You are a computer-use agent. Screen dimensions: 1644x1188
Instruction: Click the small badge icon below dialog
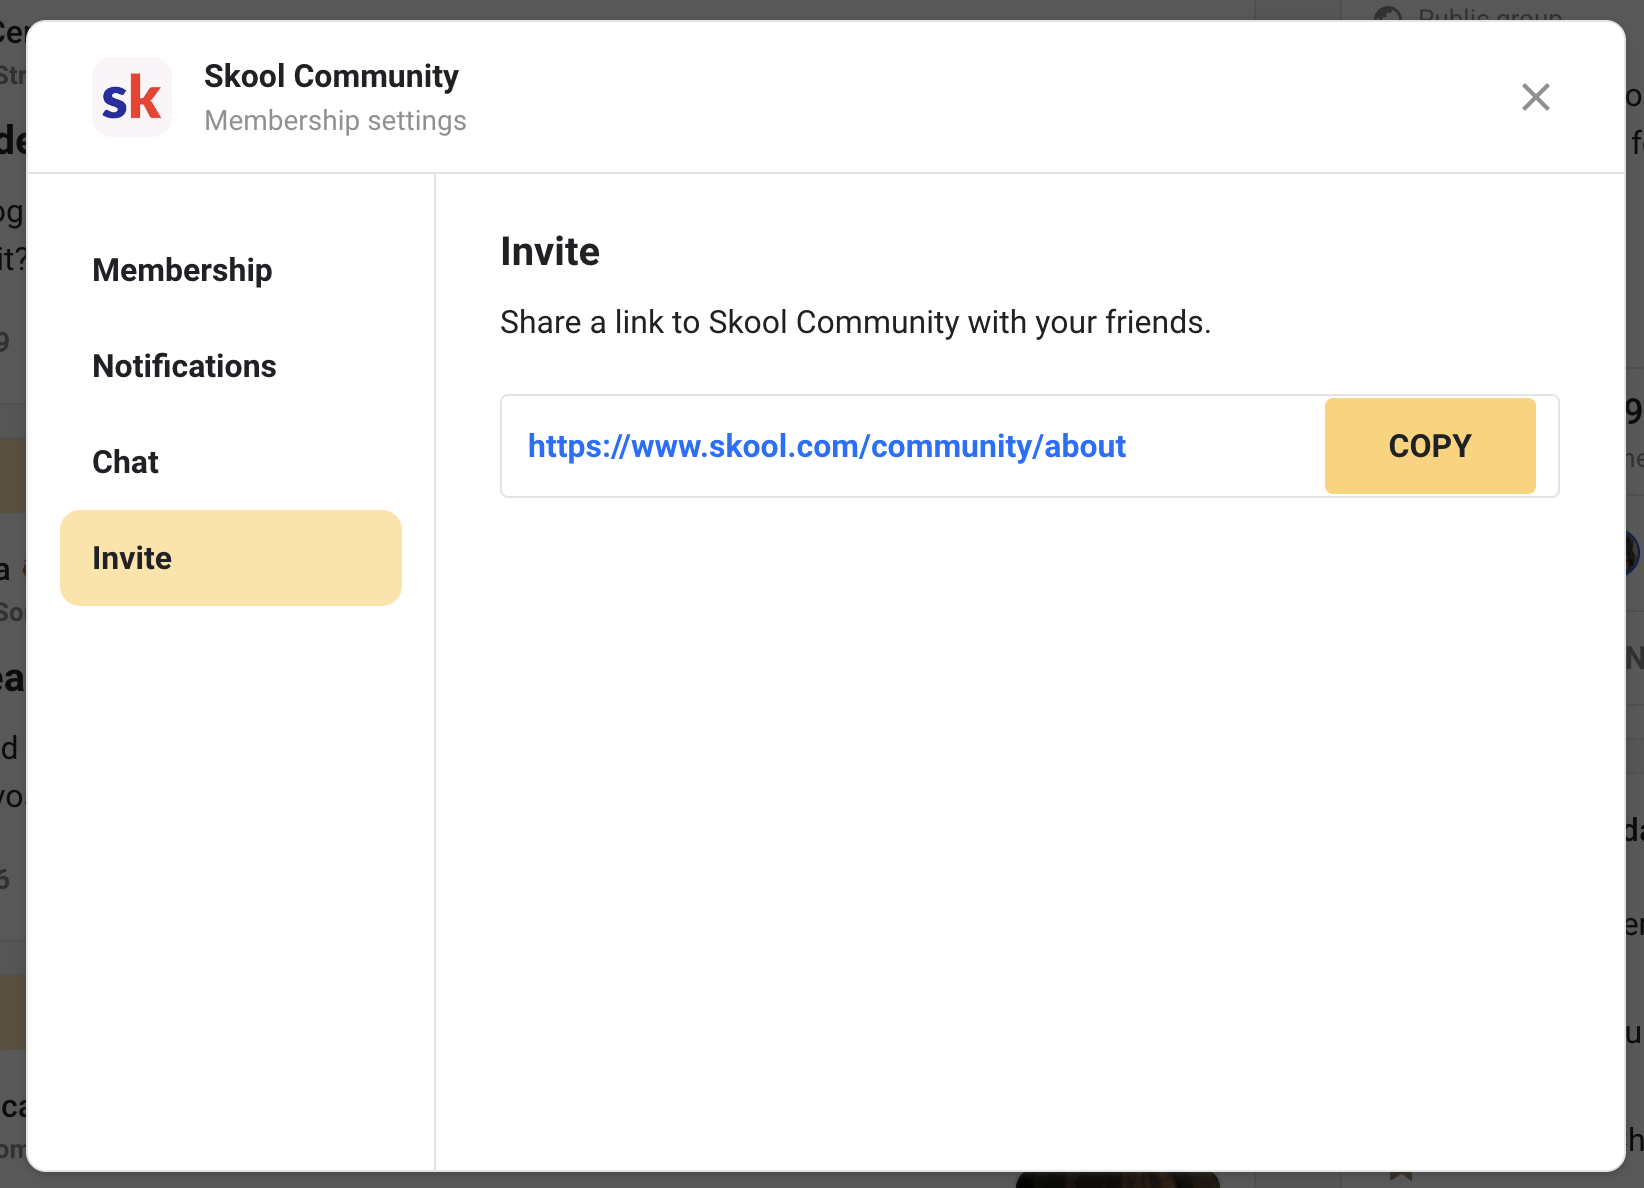tap(1400, 1178)
